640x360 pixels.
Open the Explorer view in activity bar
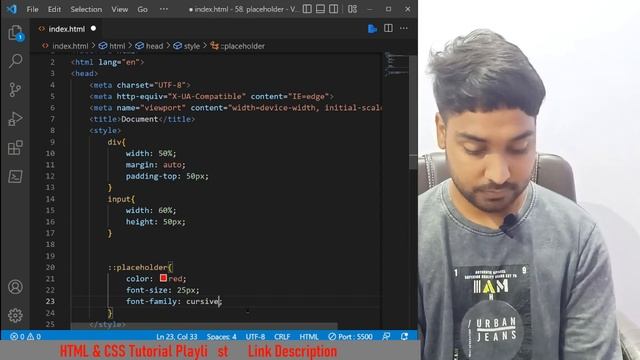click(15, 33)
